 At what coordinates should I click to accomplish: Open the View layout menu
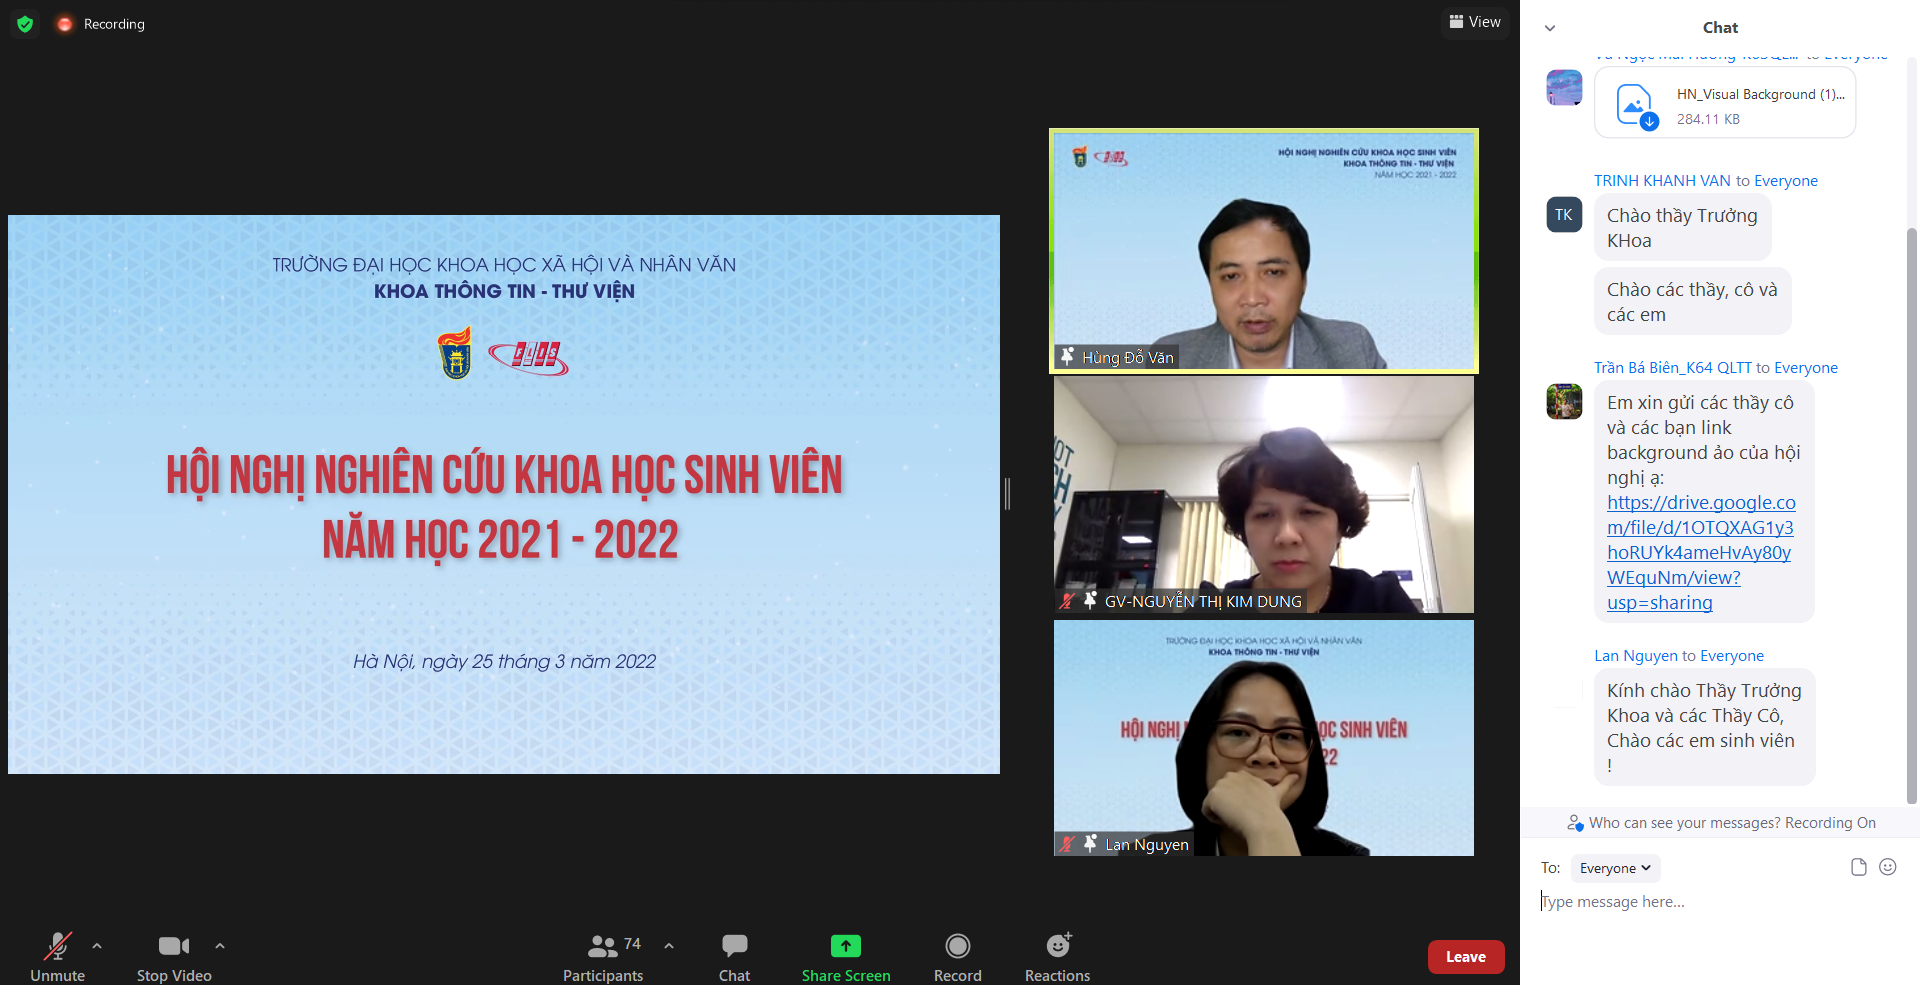(x=1475, y=22)
